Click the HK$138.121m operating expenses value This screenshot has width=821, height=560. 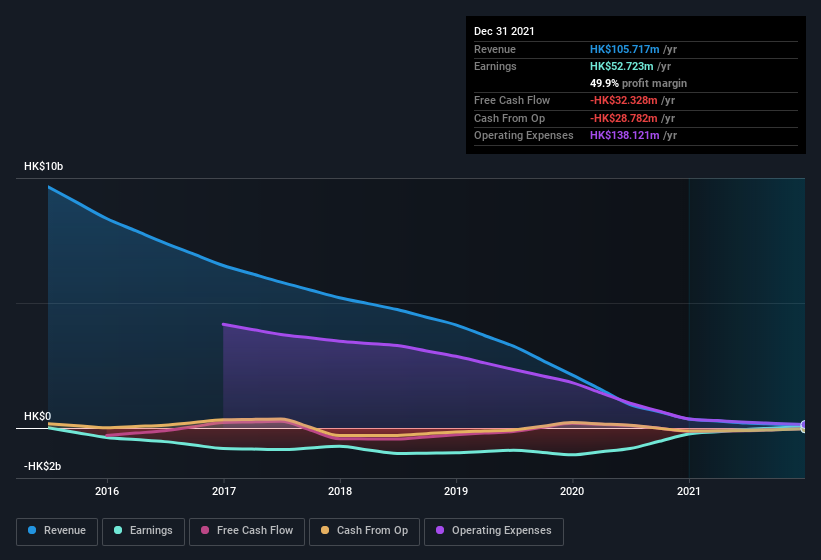click(x=624, y=135)
